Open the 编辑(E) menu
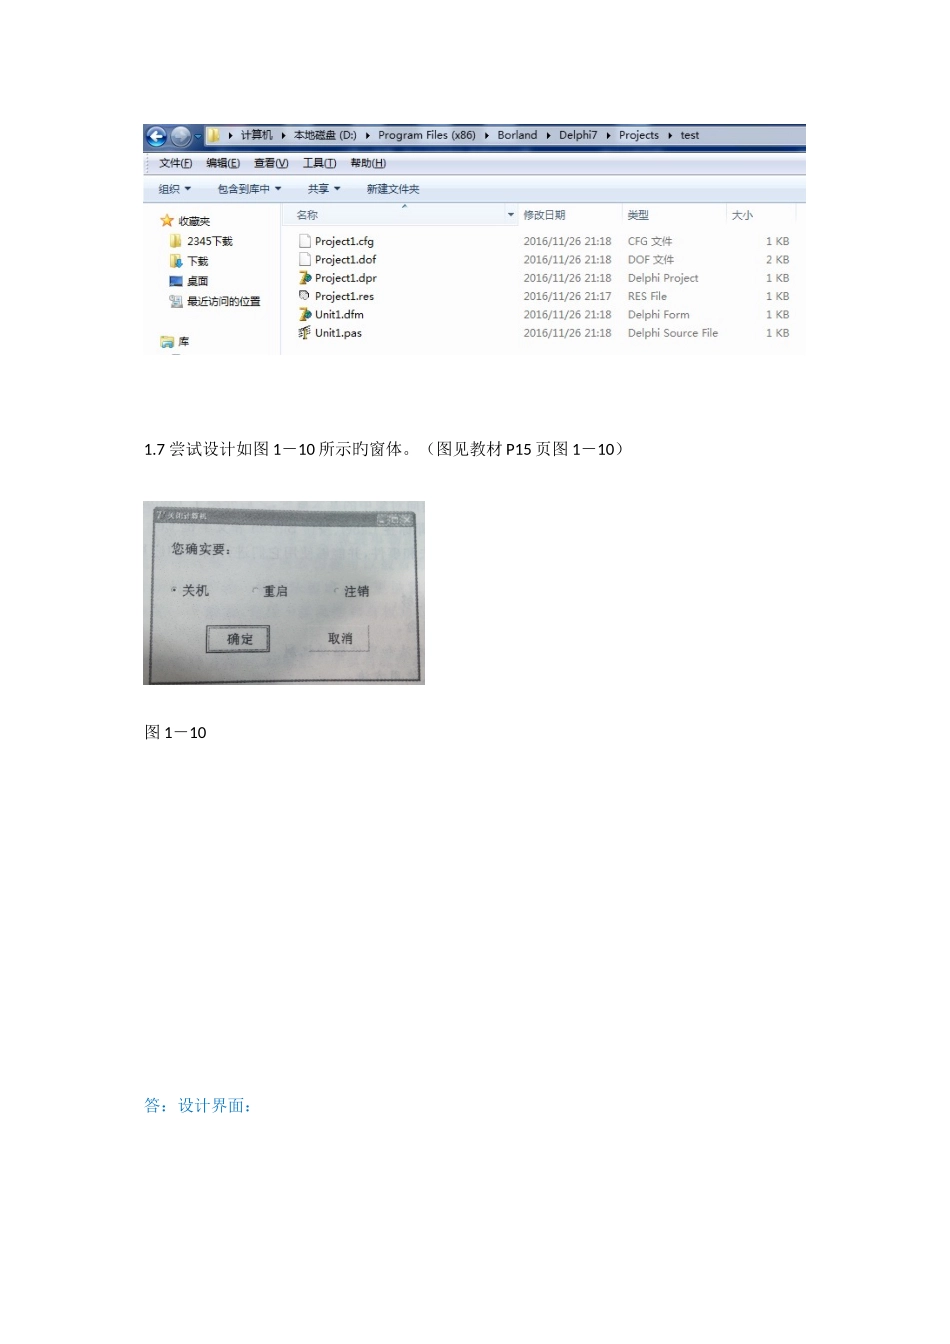 [223, 163]
